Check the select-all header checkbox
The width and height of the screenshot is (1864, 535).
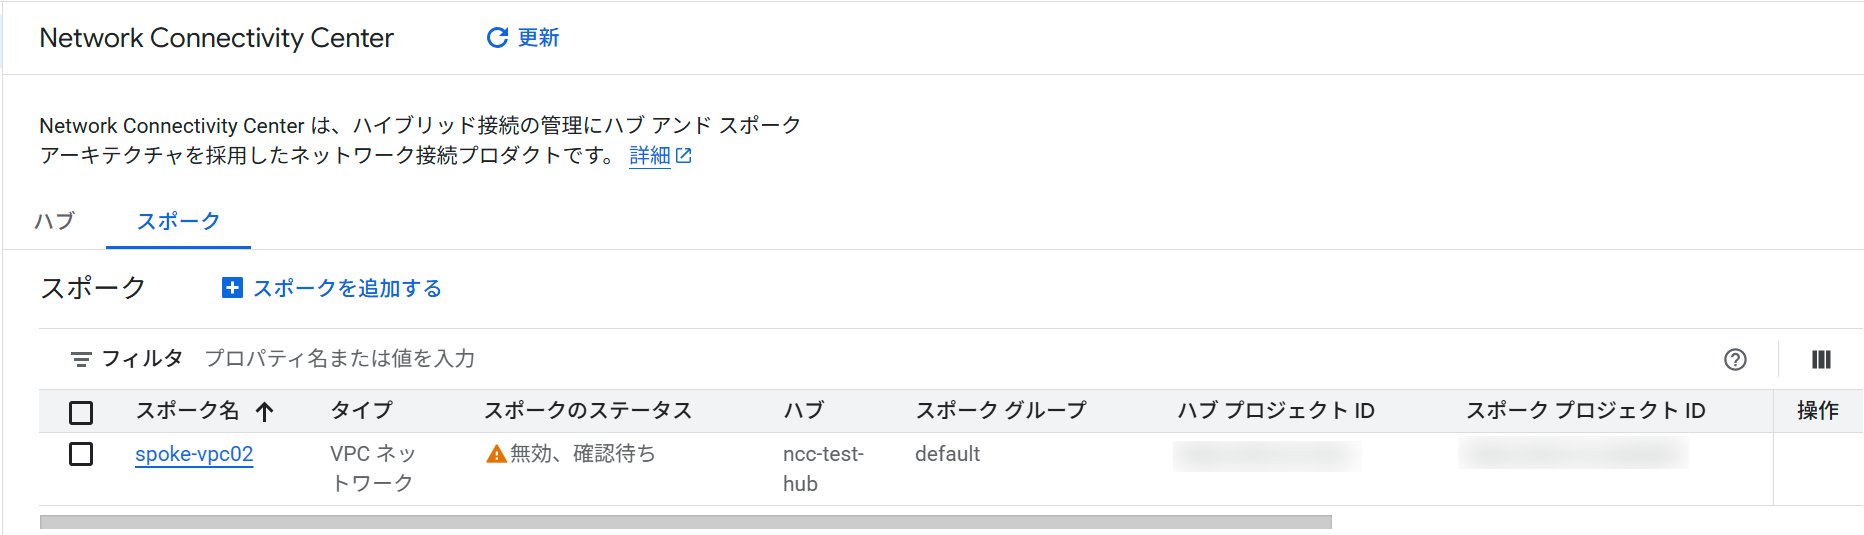tap(81, 412)
